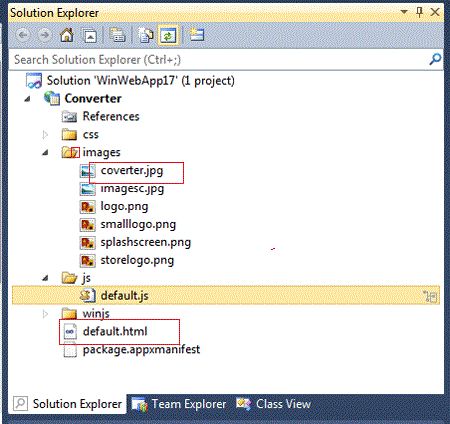Select storelogo.png file
The height and width of the screenshot is (424, 450).
(137, 261)
